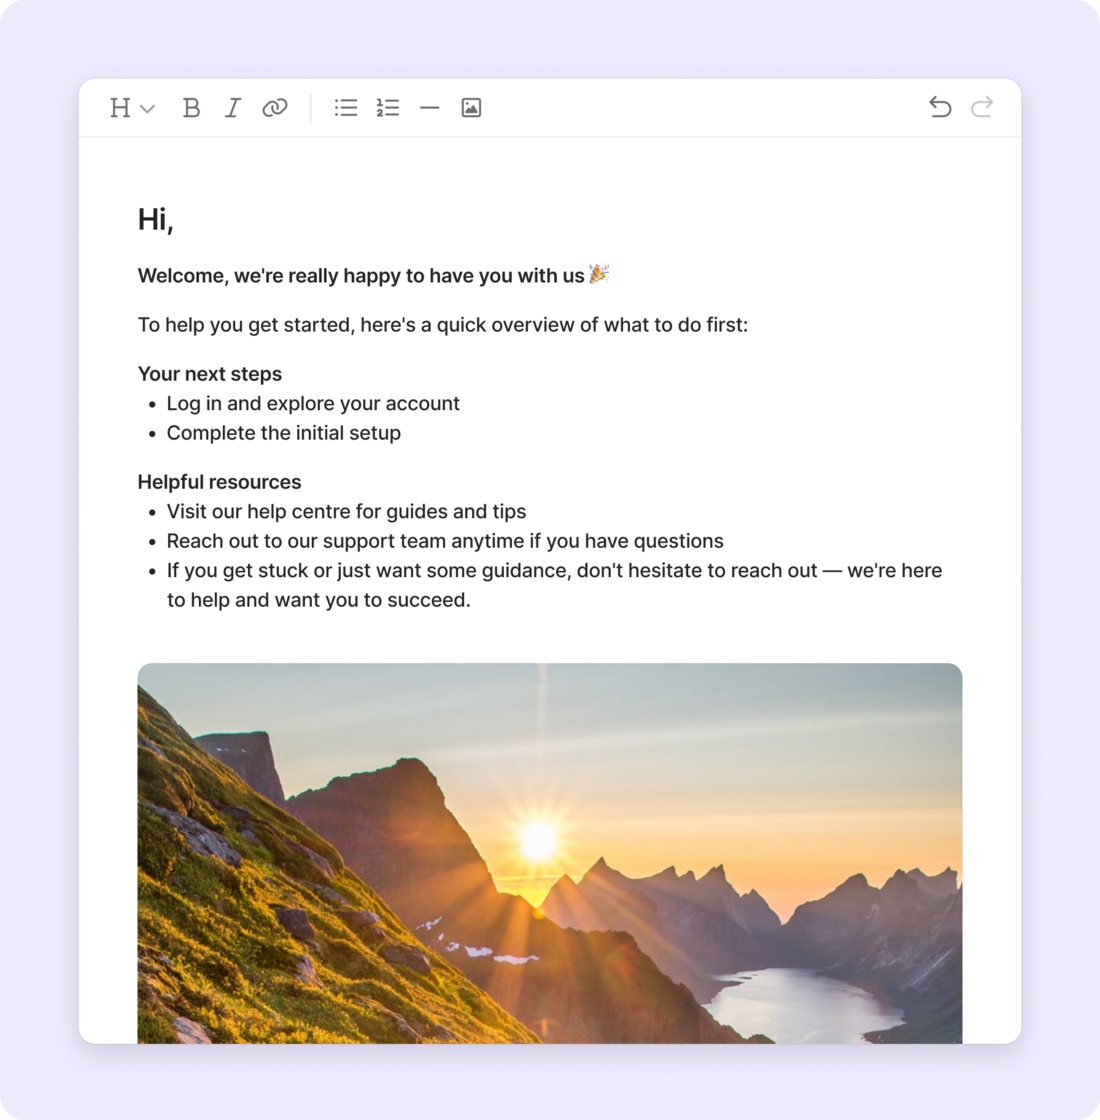Place cursor in the "Hi," heading
This screenshot has width=1100, height=1120.
[x=156, y=220]
